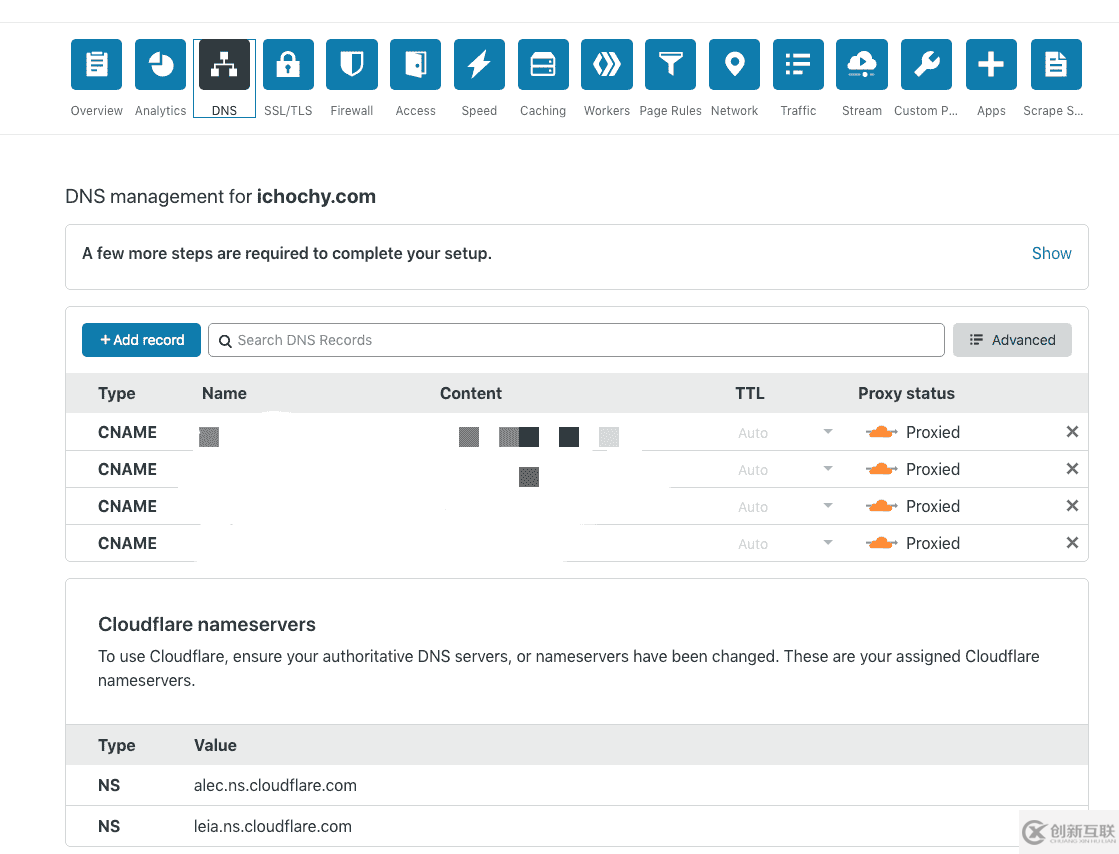Viewport: 1119px width, 854px height.
Task: Open the SSL/TLS padlock icon
Action: (288, 65)
